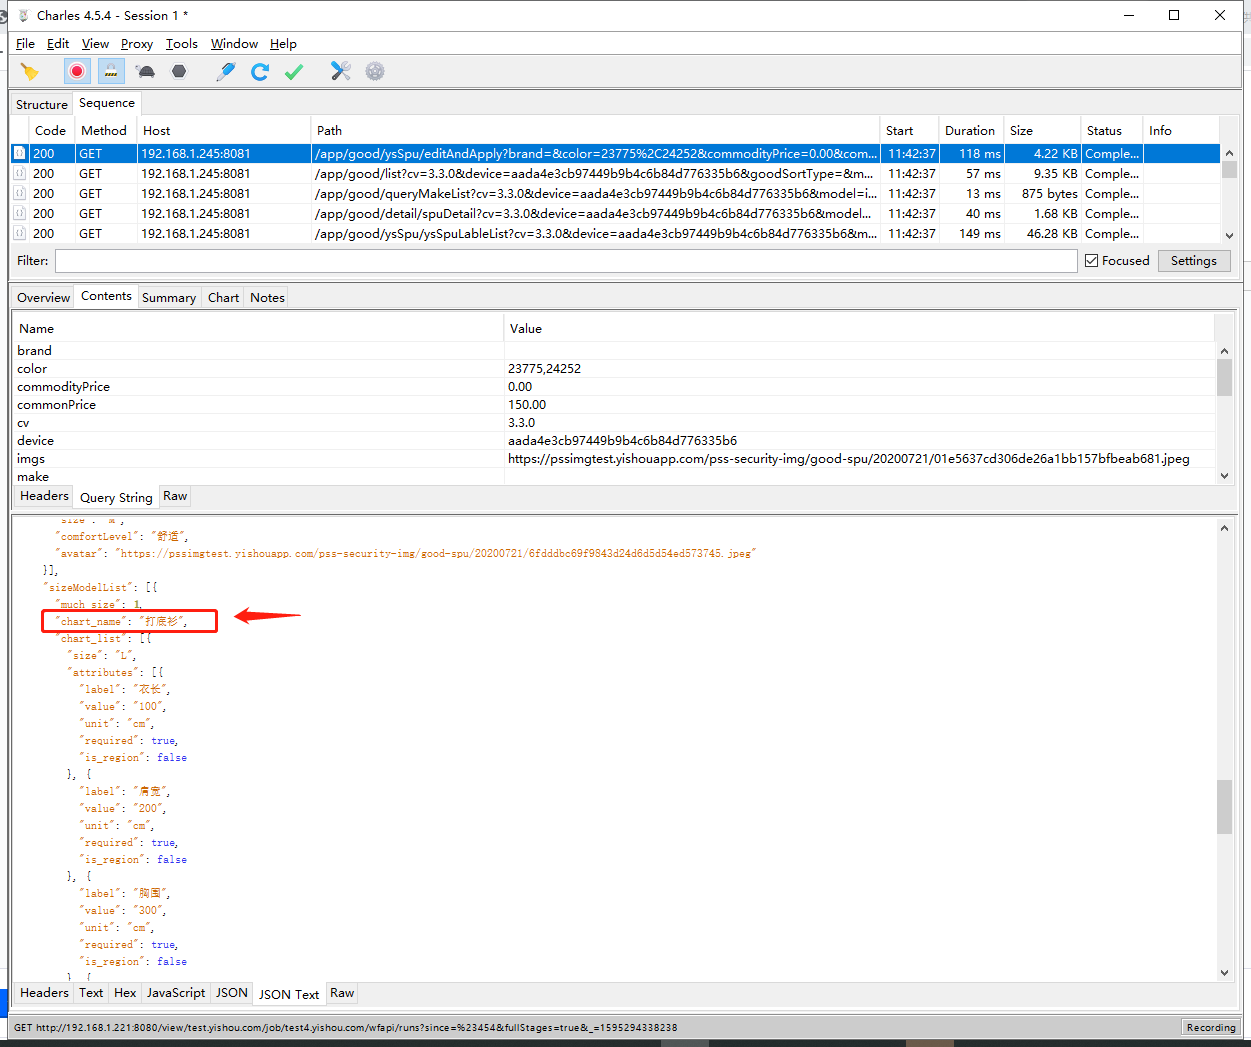Validate selected response with green checkmark
Viewport: 1251px width, 1047px height.
coord(294,71)
